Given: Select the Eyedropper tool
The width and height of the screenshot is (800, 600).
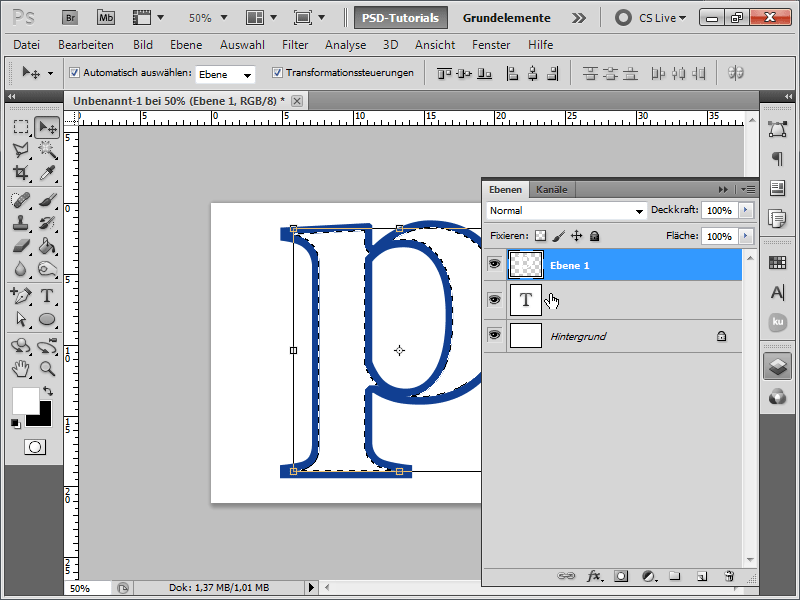Looking at the screenshot, I should (x=47, y=173).
